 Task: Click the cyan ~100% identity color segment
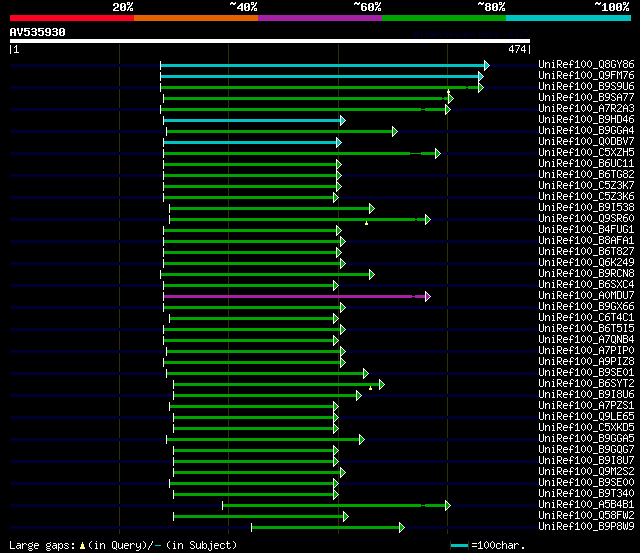coord(568,18)
